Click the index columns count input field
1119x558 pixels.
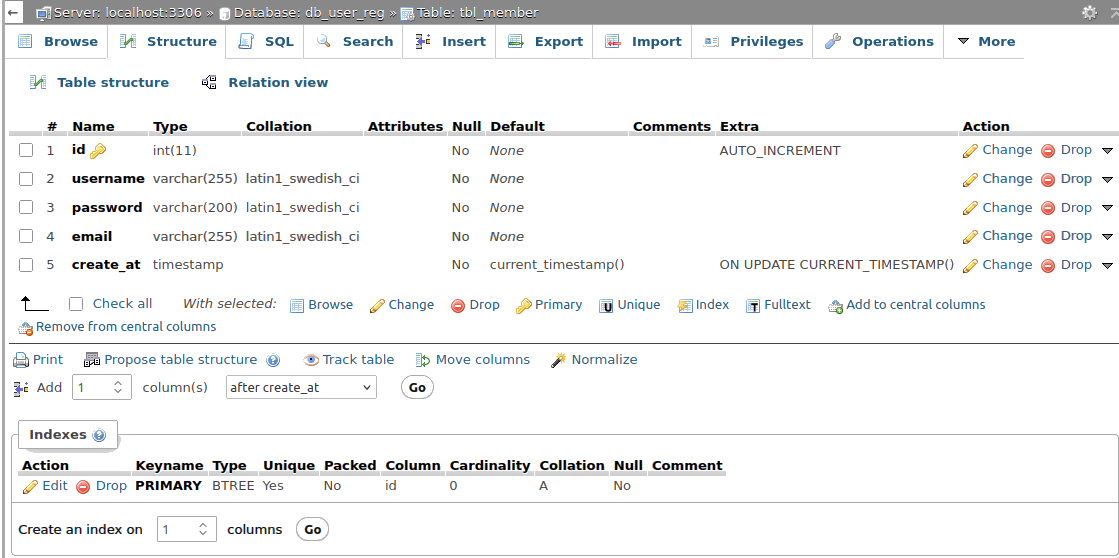(x=180, y=530)
